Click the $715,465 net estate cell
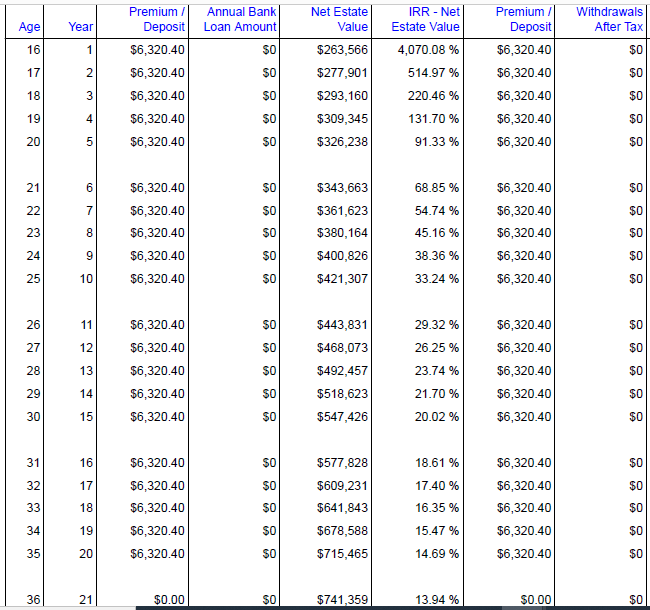Image resolution: width=650 pixels, height=610 pixels. [342, 554]
